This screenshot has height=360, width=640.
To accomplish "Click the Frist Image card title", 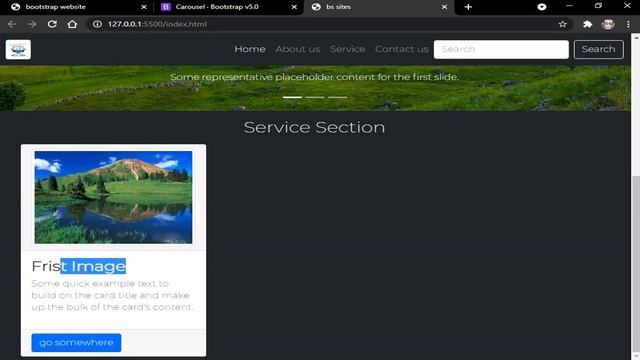I will tap(78, 266).
